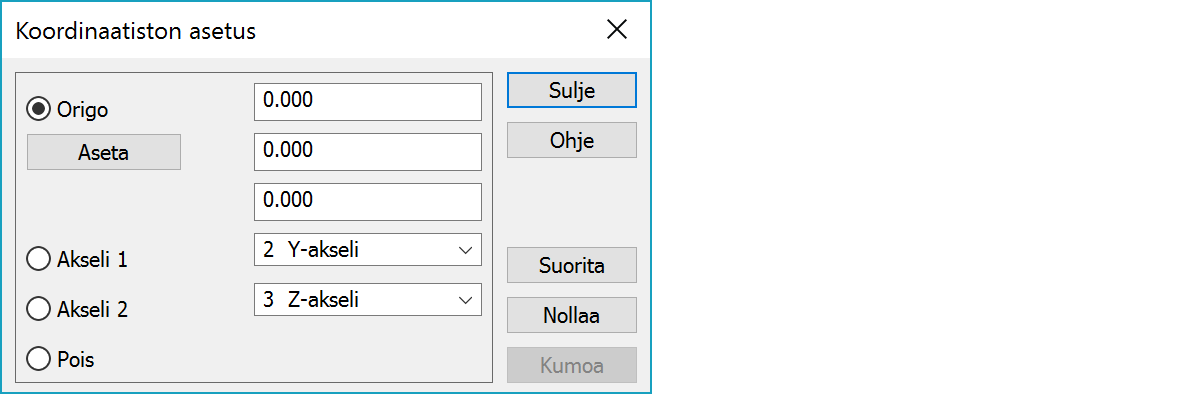Click into the middle 0.000 coordinate field
Viewport: 1200px width, 394px height.
coord(368,151)
